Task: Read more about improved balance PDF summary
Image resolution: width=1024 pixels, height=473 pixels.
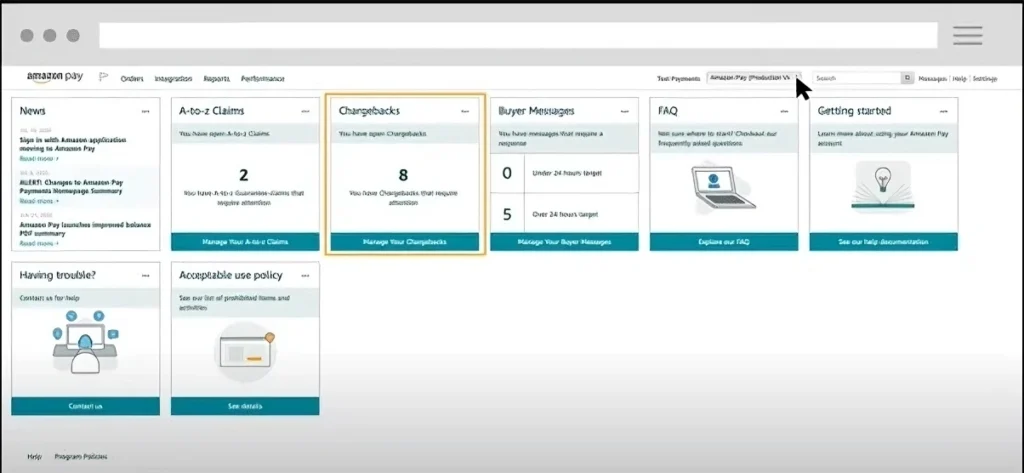Action: tap(39, 243)
